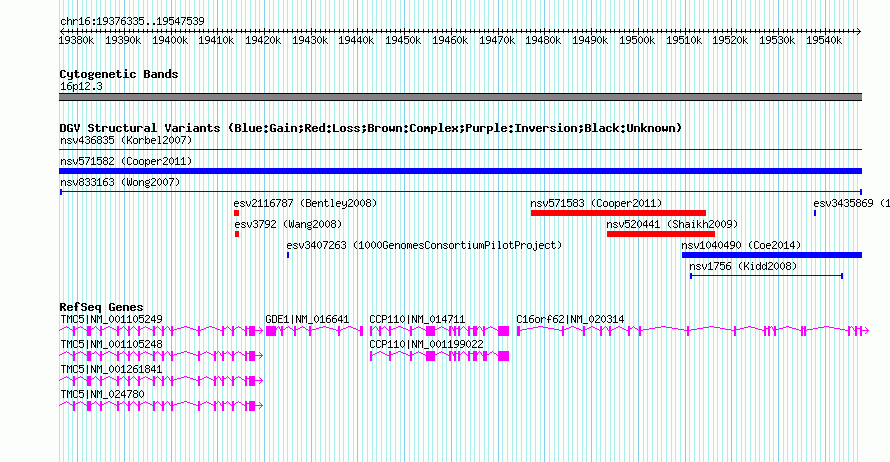Click the chr16:19376335..19547539 coordinate label

click(x=132, y=21)
